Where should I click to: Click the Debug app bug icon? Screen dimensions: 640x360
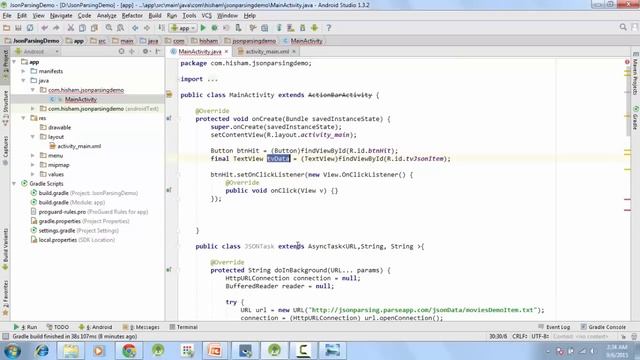(x=215, y=28)
